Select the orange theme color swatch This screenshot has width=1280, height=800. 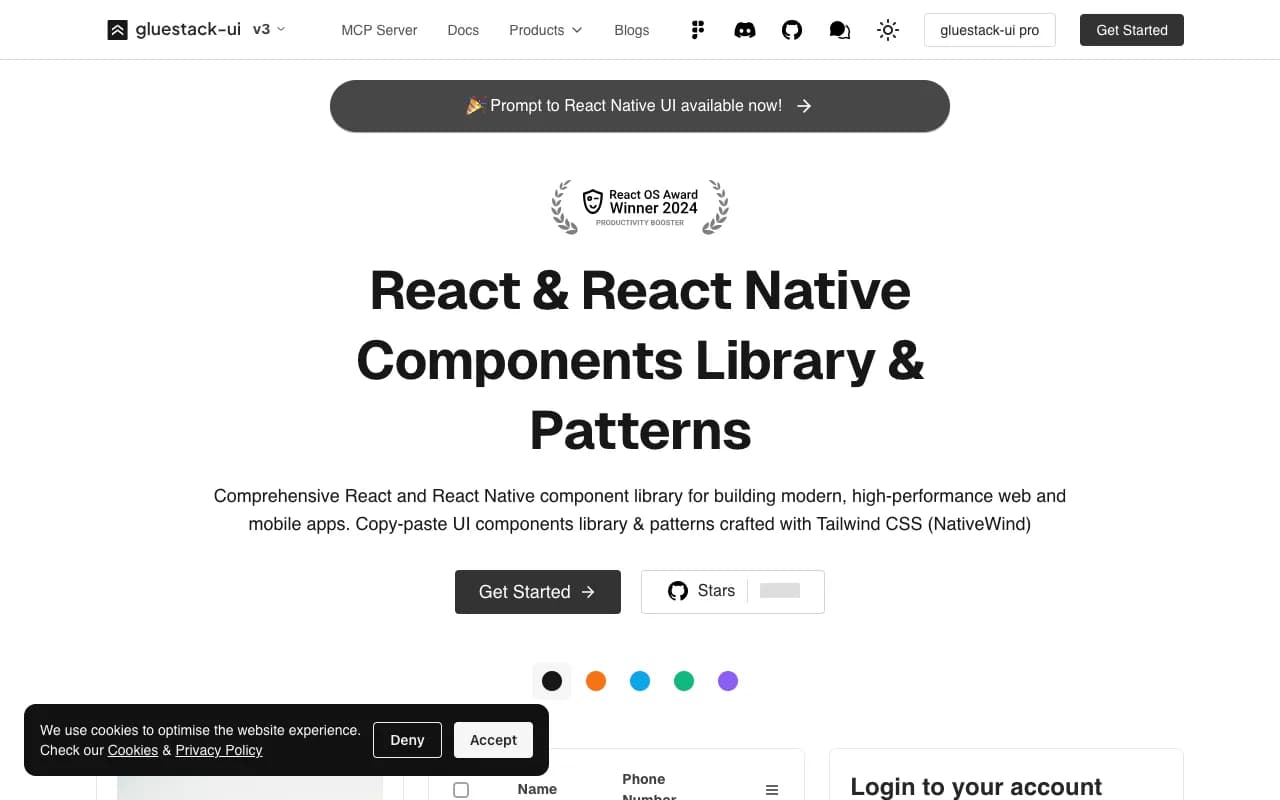(596, 680)
